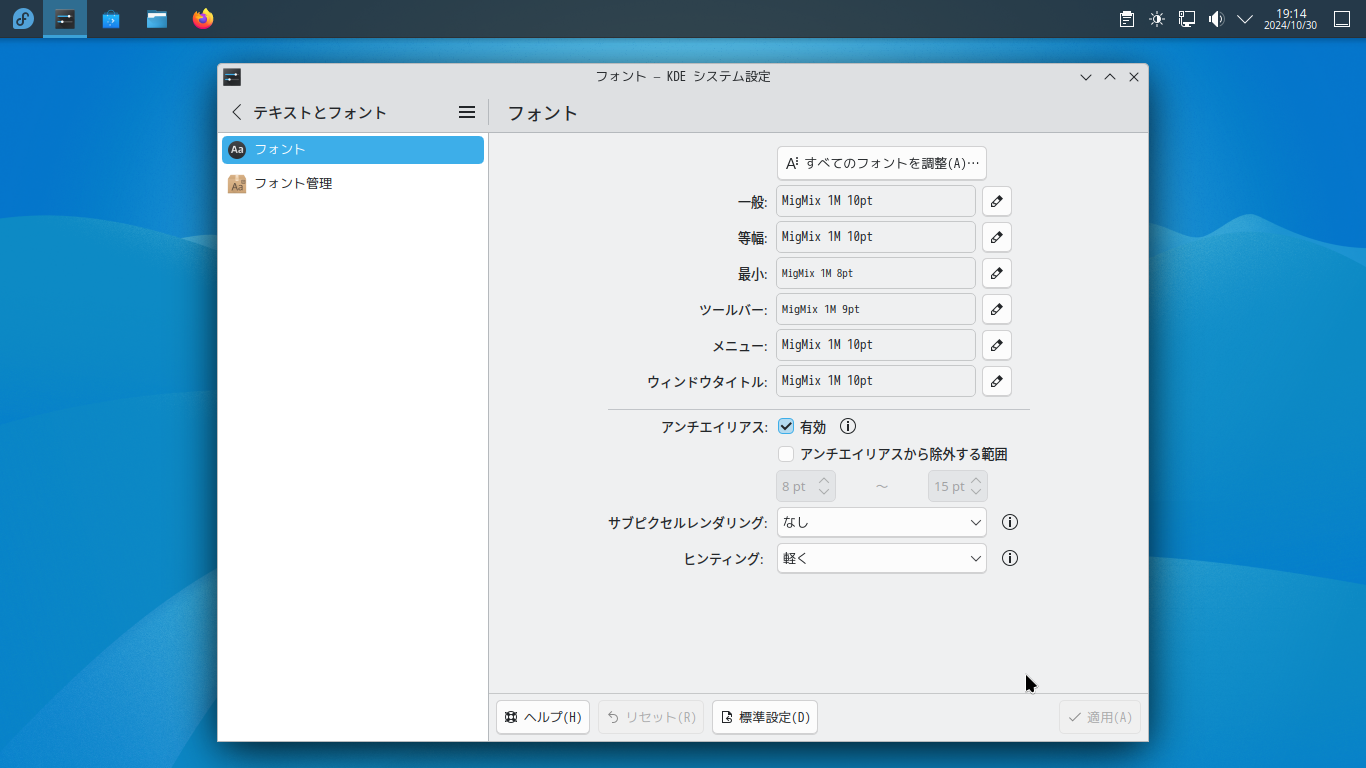
Task: Click the window menu icon in titlebar
Action: pyautogui.click(x=232, y=77)
